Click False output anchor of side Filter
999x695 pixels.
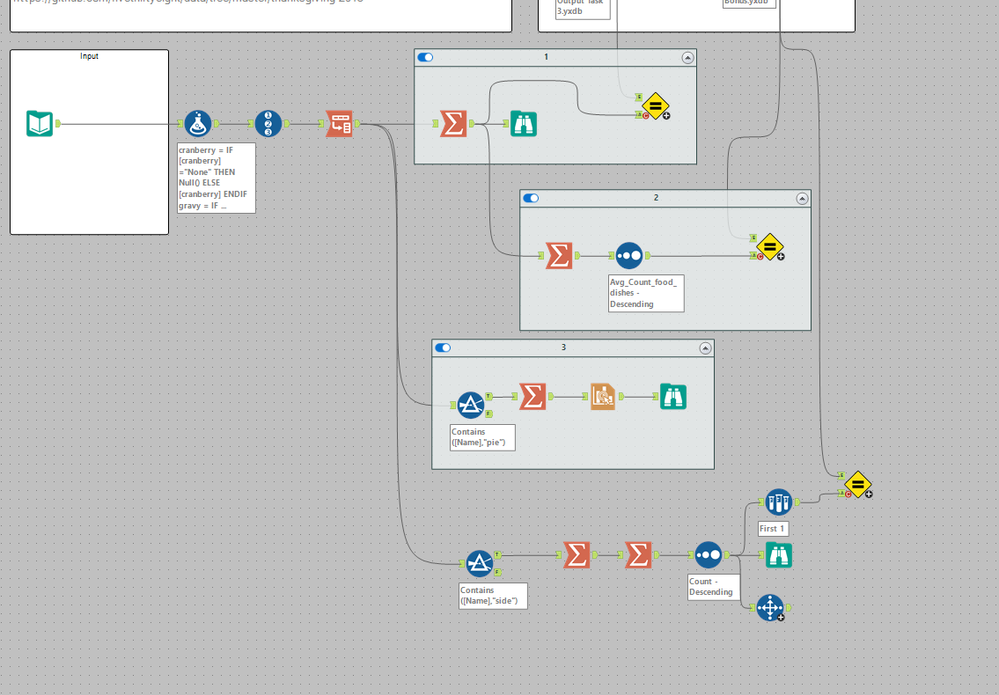[498, 573]
